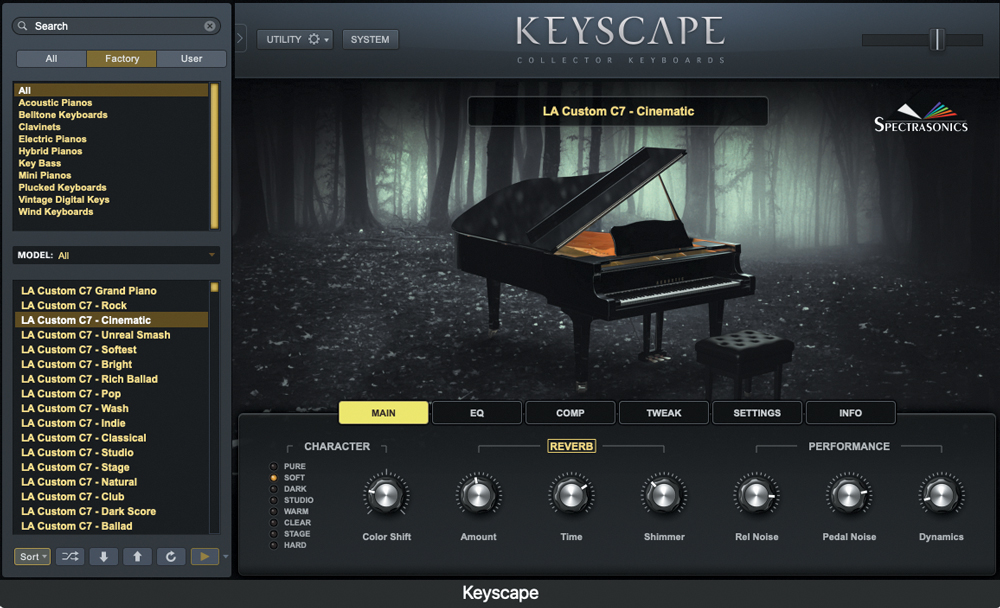Click the Keyscape Collector Keyboards logo
The image size is (1000, 608).
pos(620,40)
